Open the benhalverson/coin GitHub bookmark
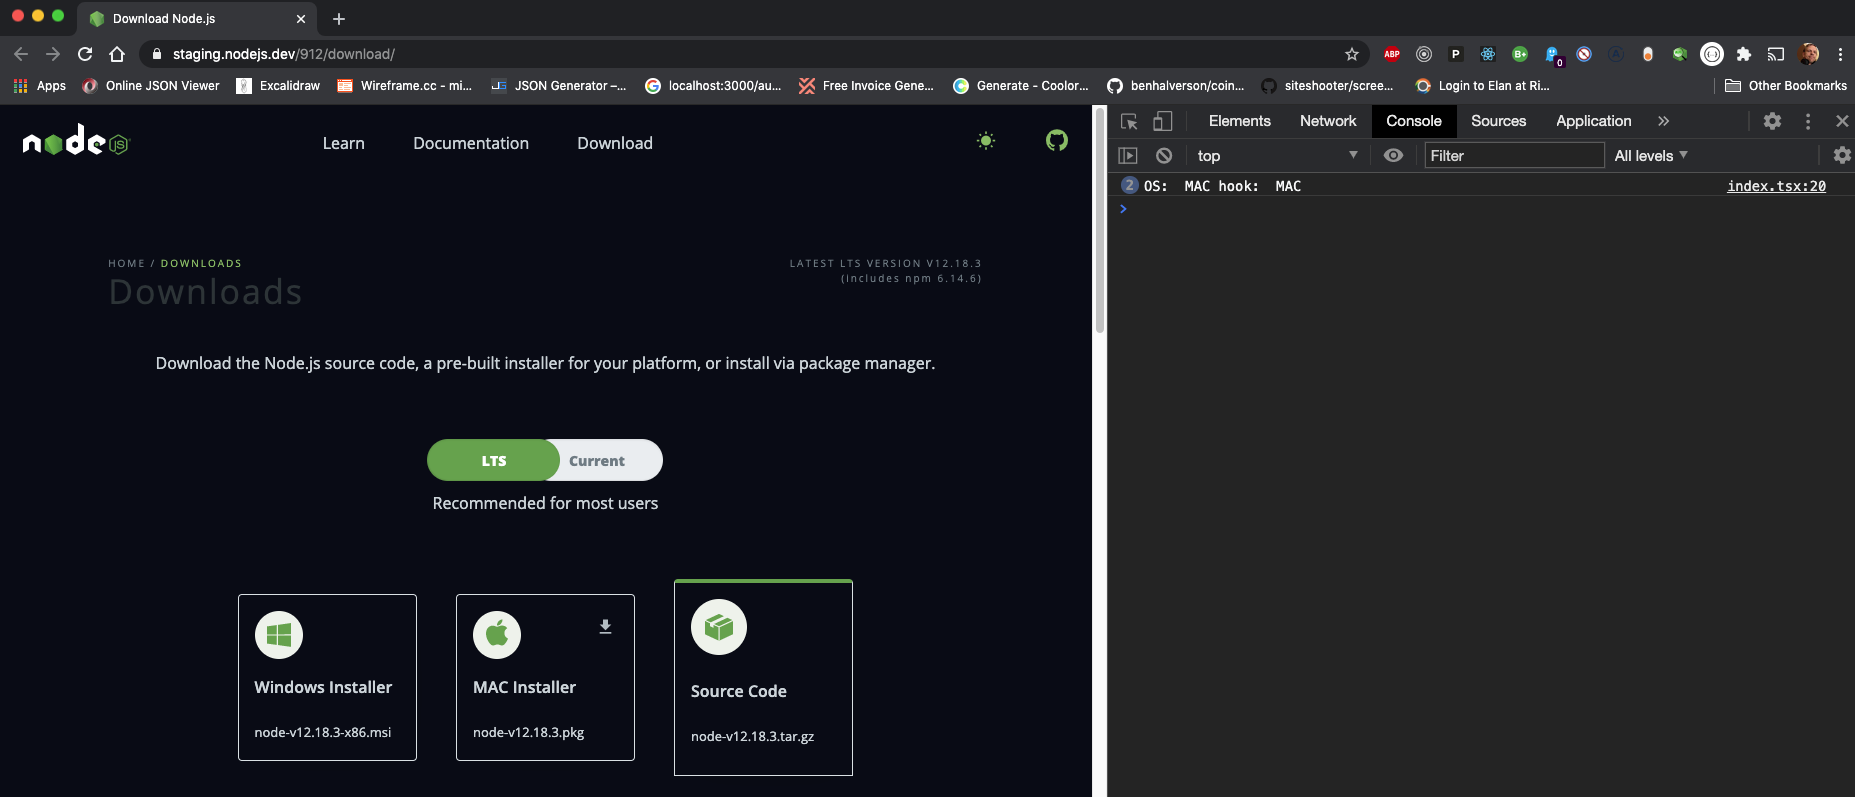 point(1176,86)
